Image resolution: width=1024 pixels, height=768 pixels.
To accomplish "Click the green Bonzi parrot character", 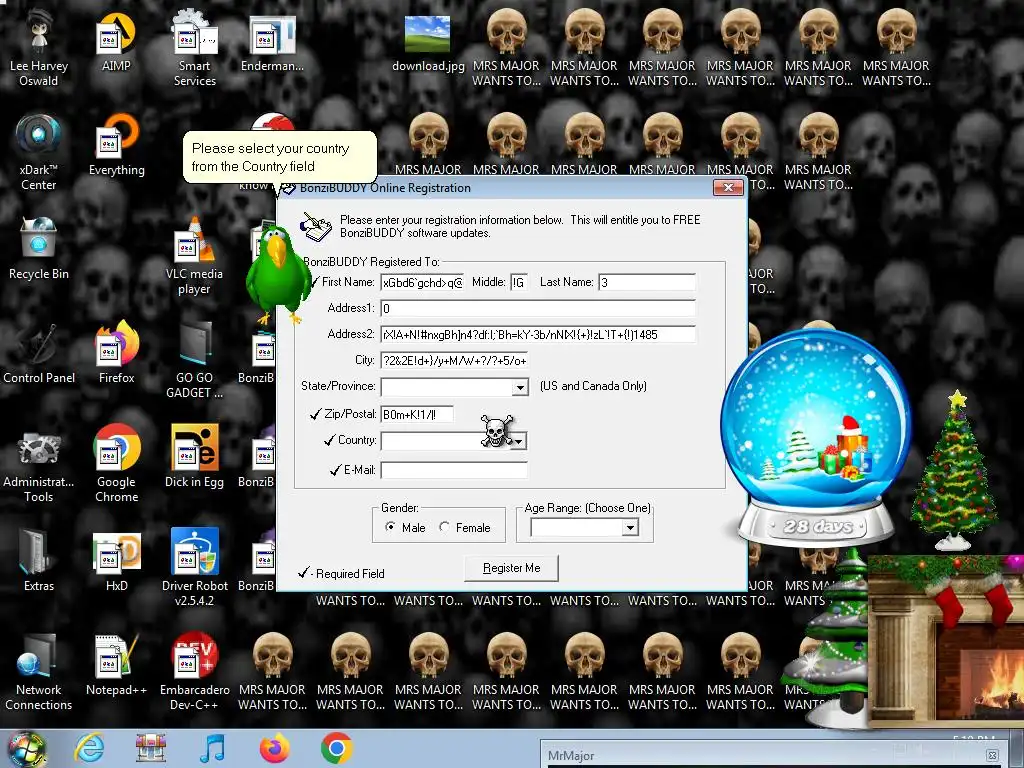I will coord(278,274).
